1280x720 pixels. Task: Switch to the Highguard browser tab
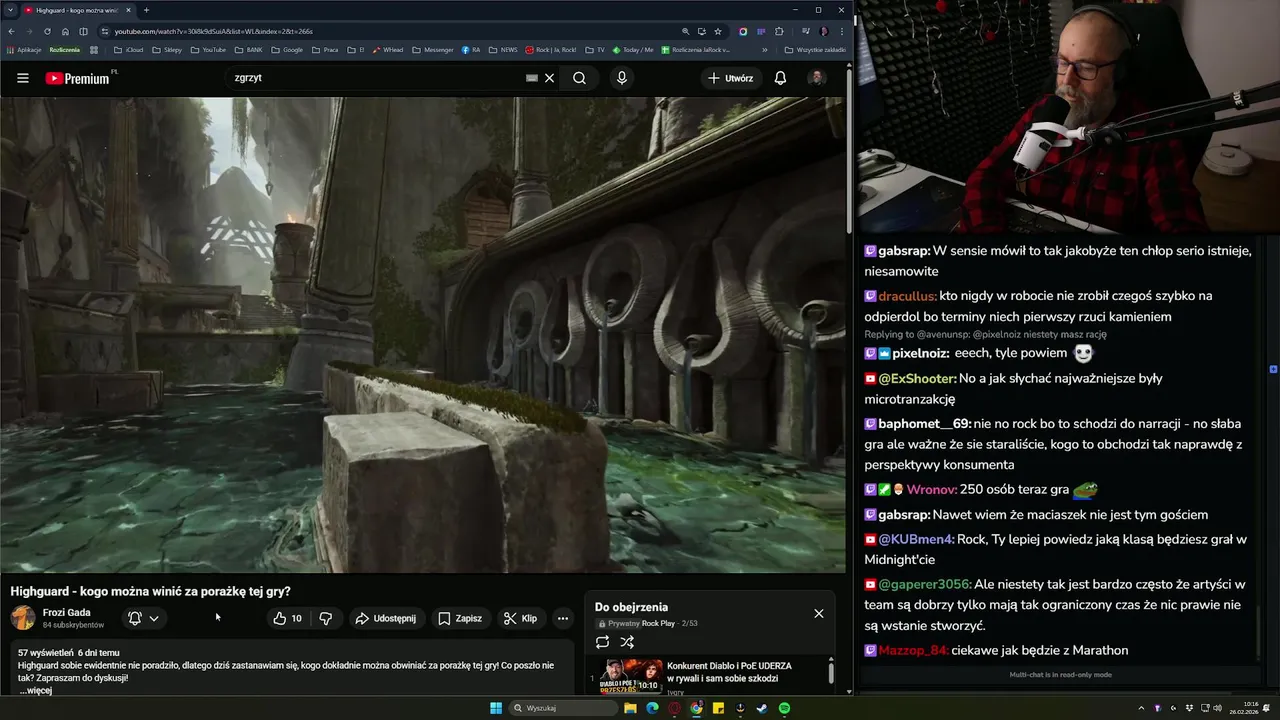point(77,10)
